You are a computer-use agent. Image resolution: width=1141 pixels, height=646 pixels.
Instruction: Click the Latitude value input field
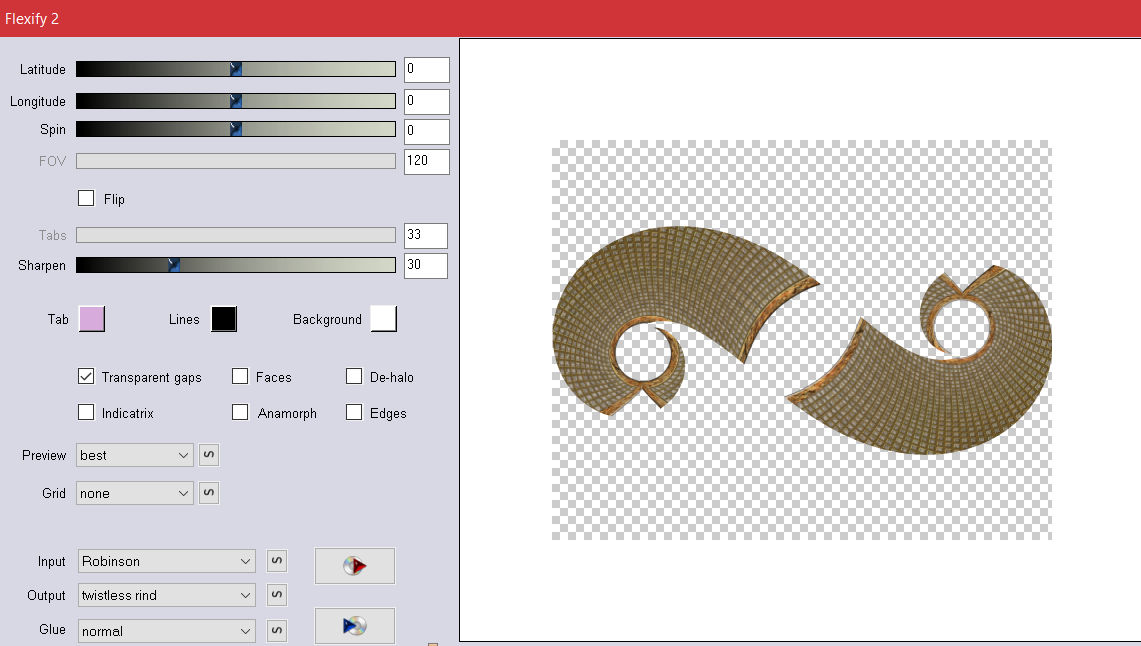tap(426, 70)
